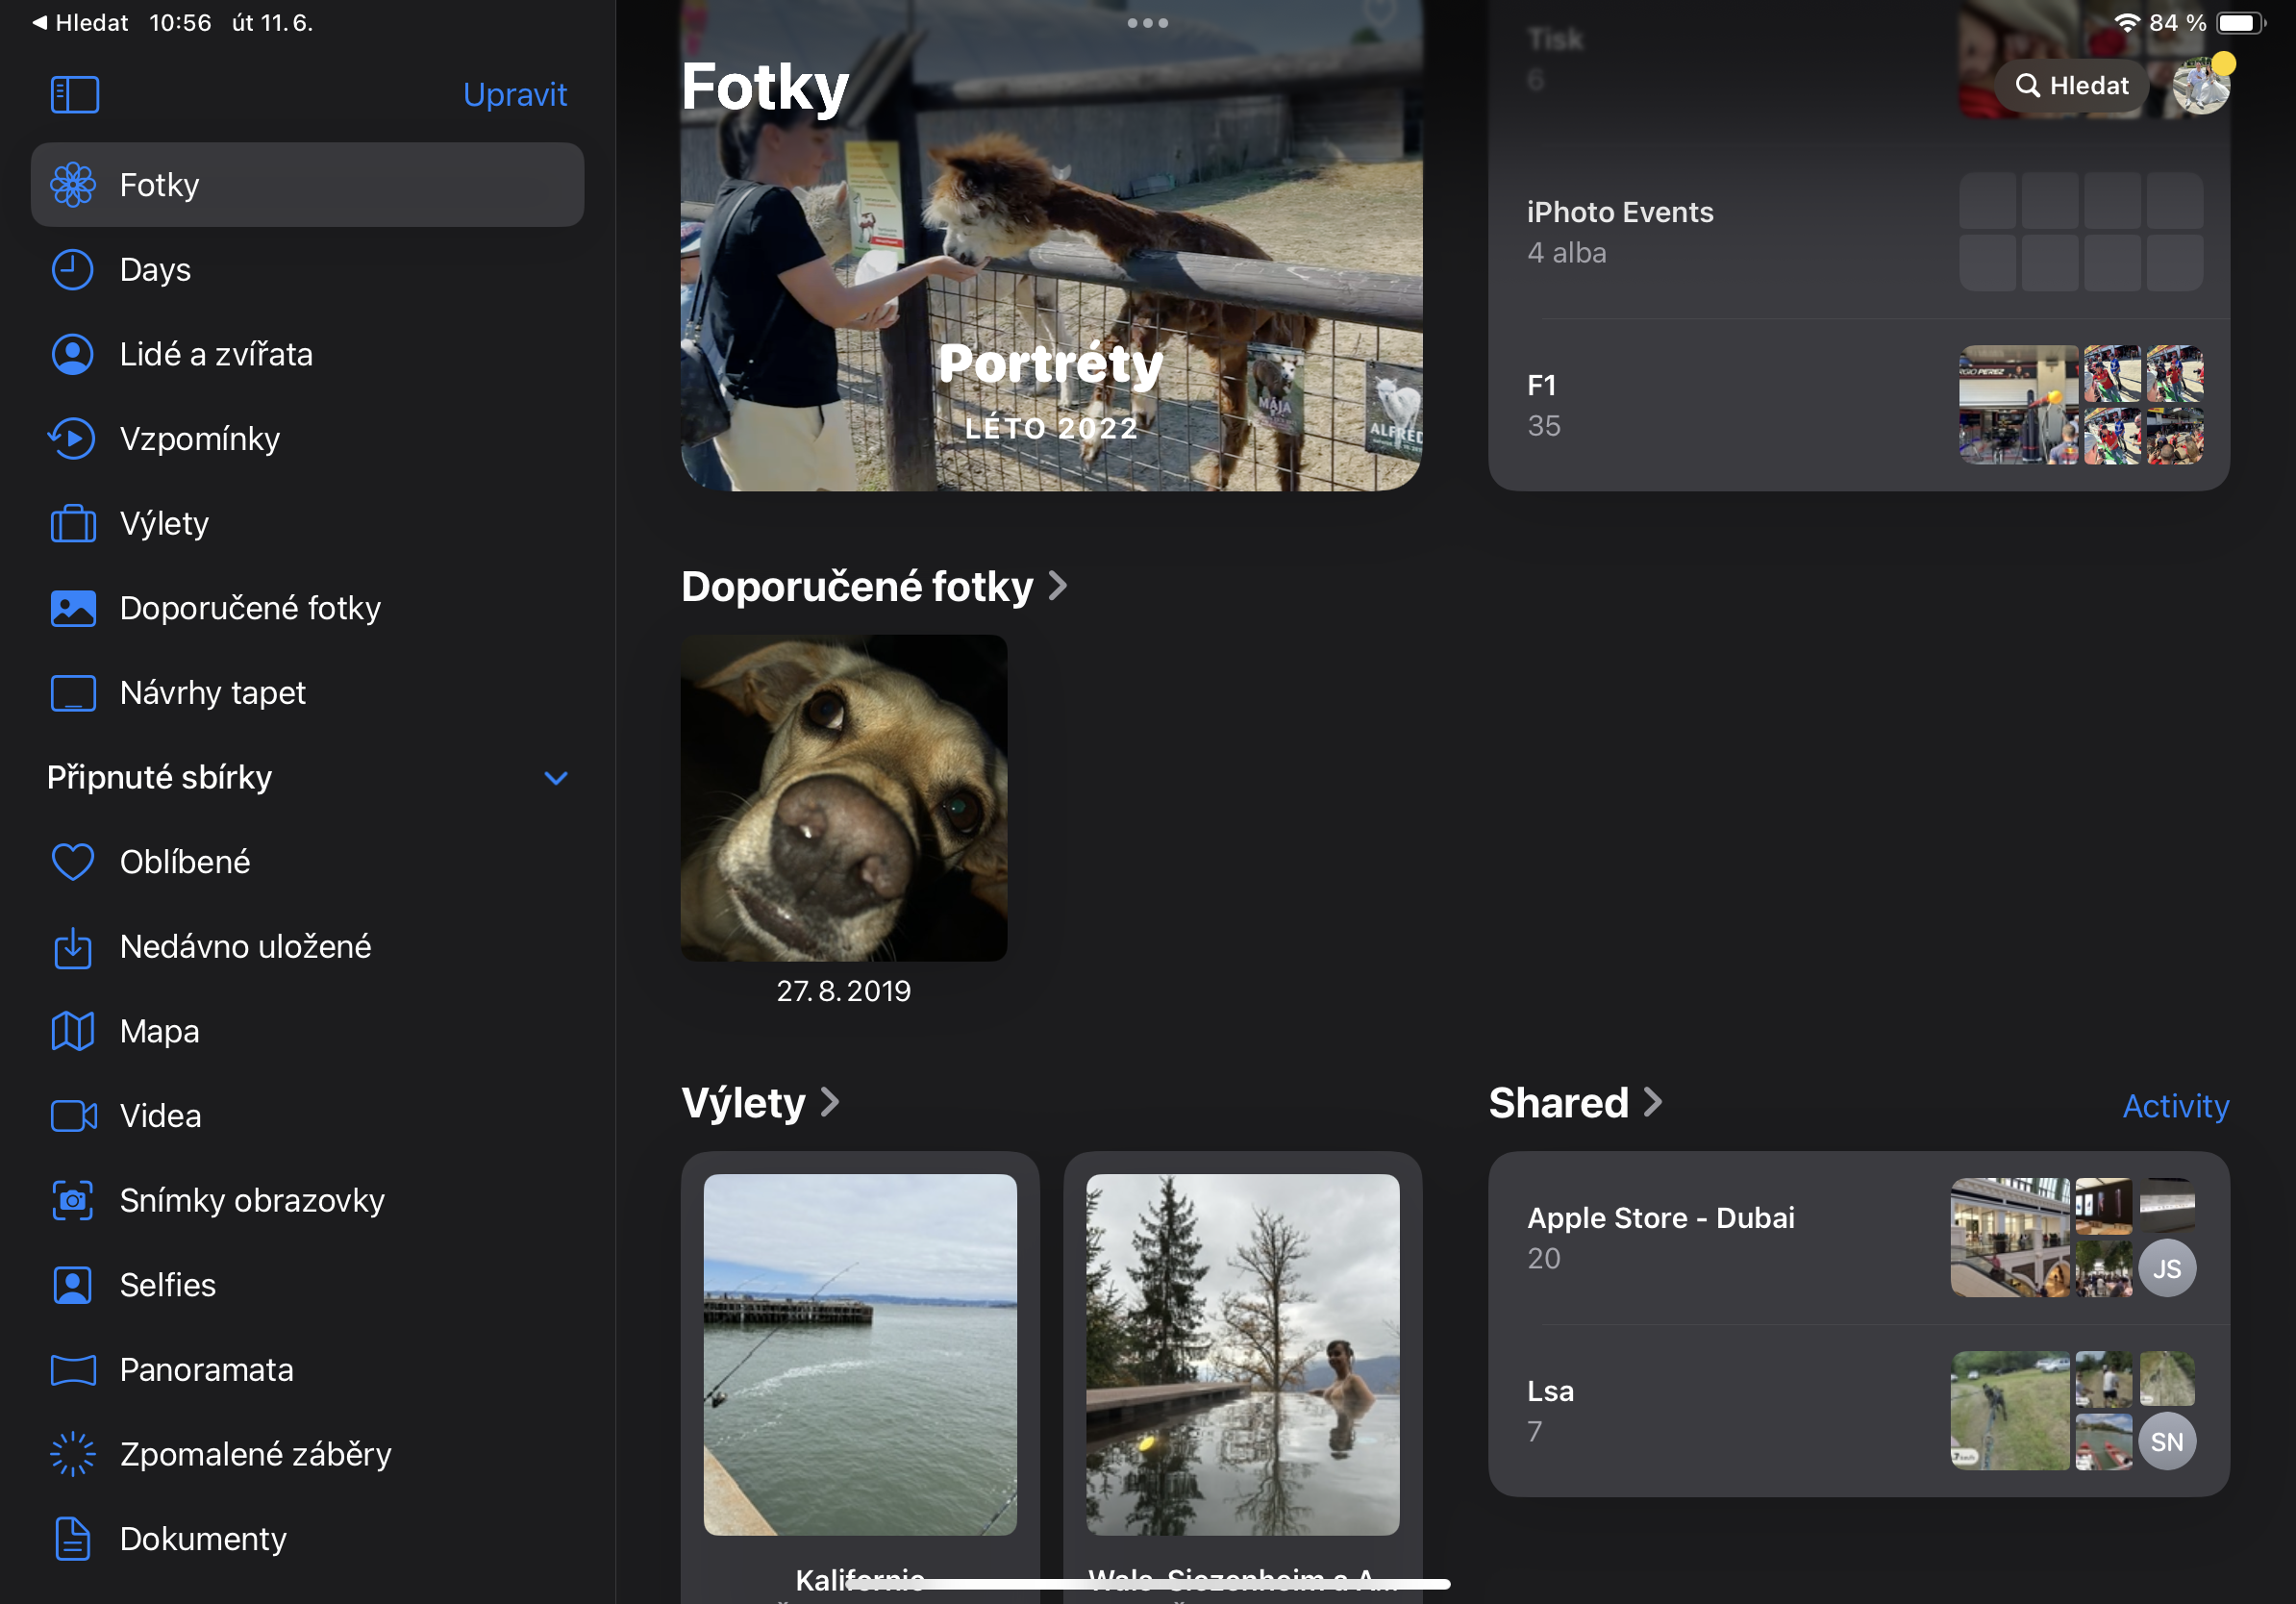Viewport: 2296px width, 1604px height.
Task: Click the Upravit link
Action: pos(515,93)
